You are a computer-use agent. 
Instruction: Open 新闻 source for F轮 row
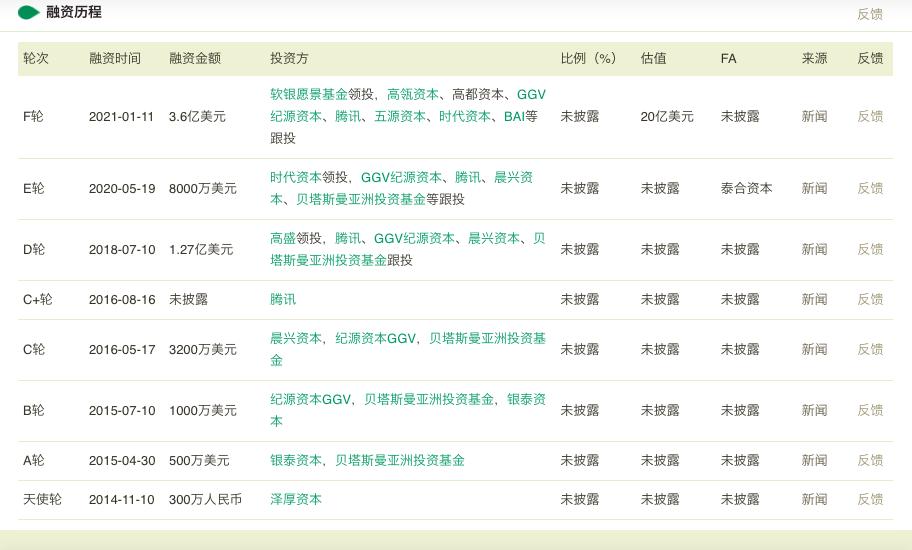point(814,116)
